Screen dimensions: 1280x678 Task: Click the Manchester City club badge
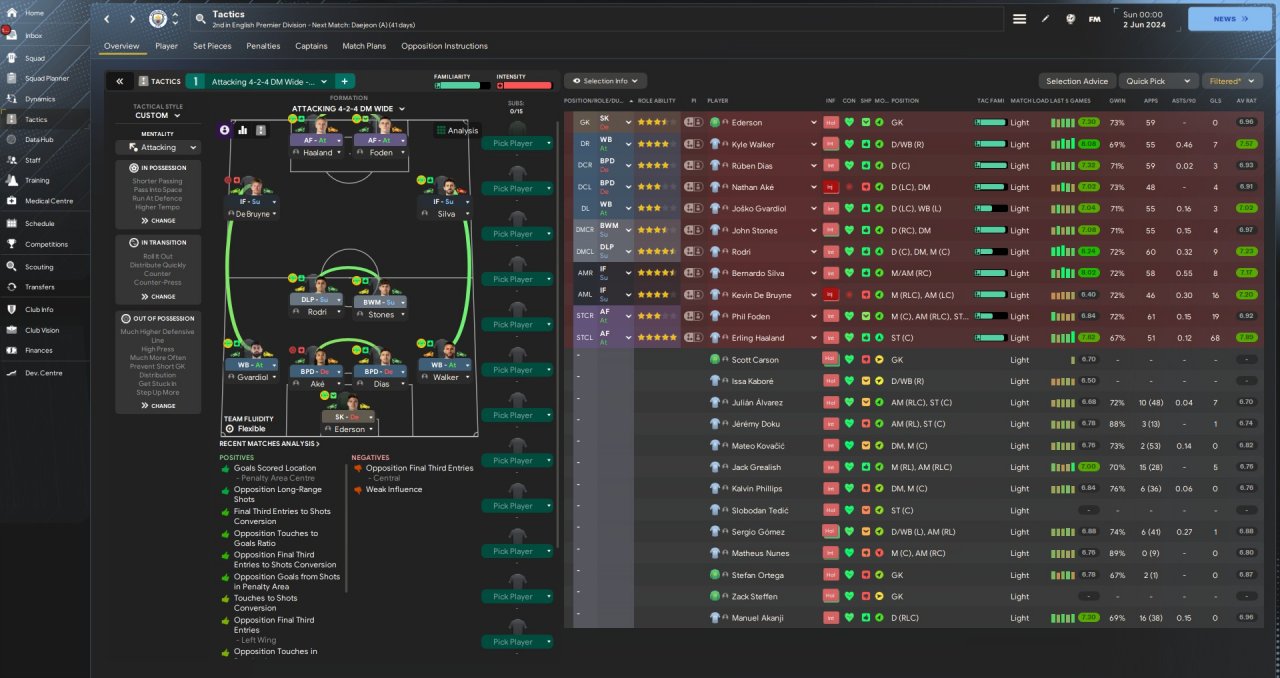159,19
